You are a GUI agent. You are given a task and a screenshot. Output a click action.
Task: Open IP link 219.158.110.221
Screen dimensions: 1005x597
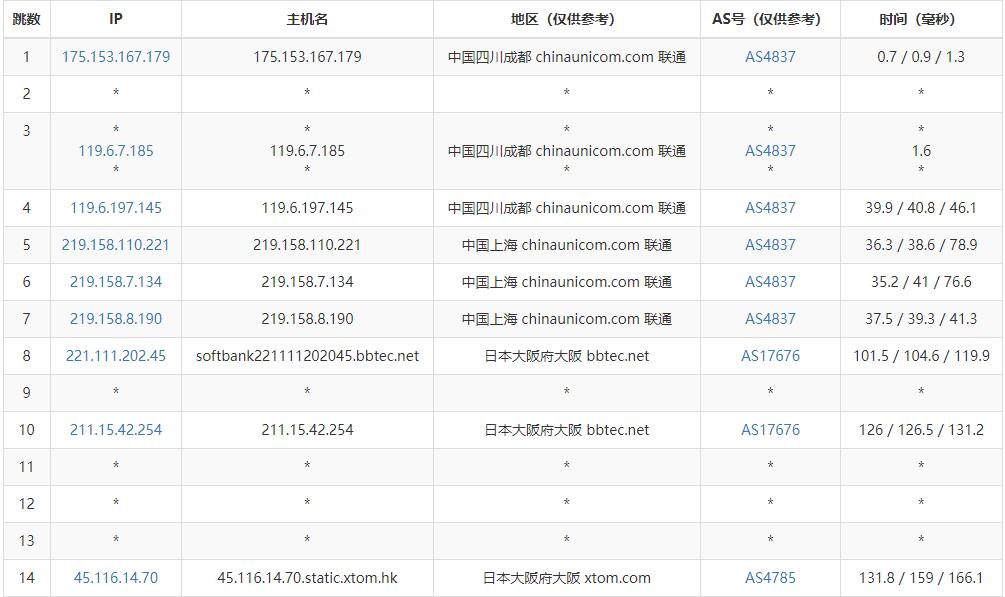coord(116,245)
